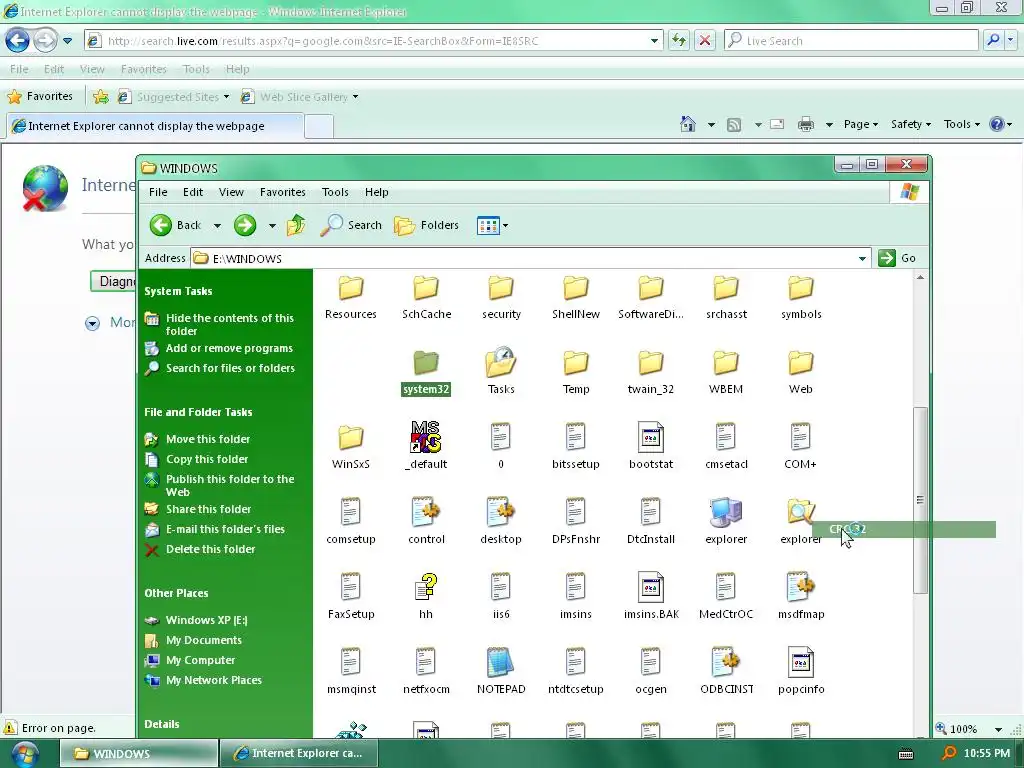Viewport: 1024px width, 768px height.
Task: Open the Edit menu in WINDOWS window
Action: click(x=193, y=192)
